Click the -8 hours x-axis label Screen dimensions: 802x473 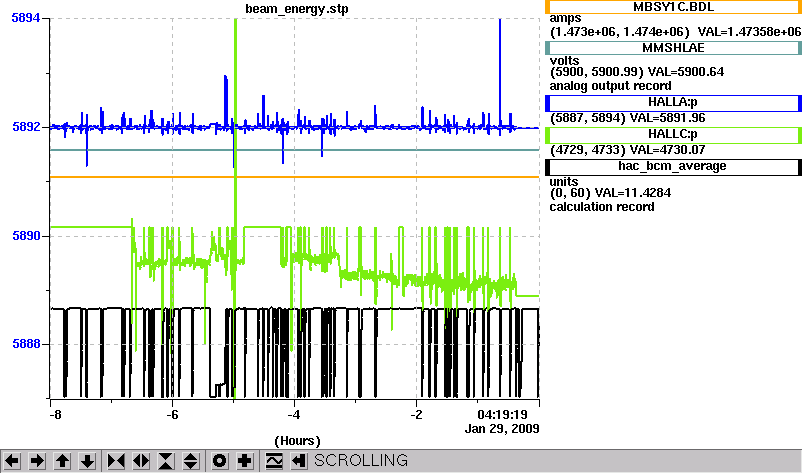tap(55, 415)
